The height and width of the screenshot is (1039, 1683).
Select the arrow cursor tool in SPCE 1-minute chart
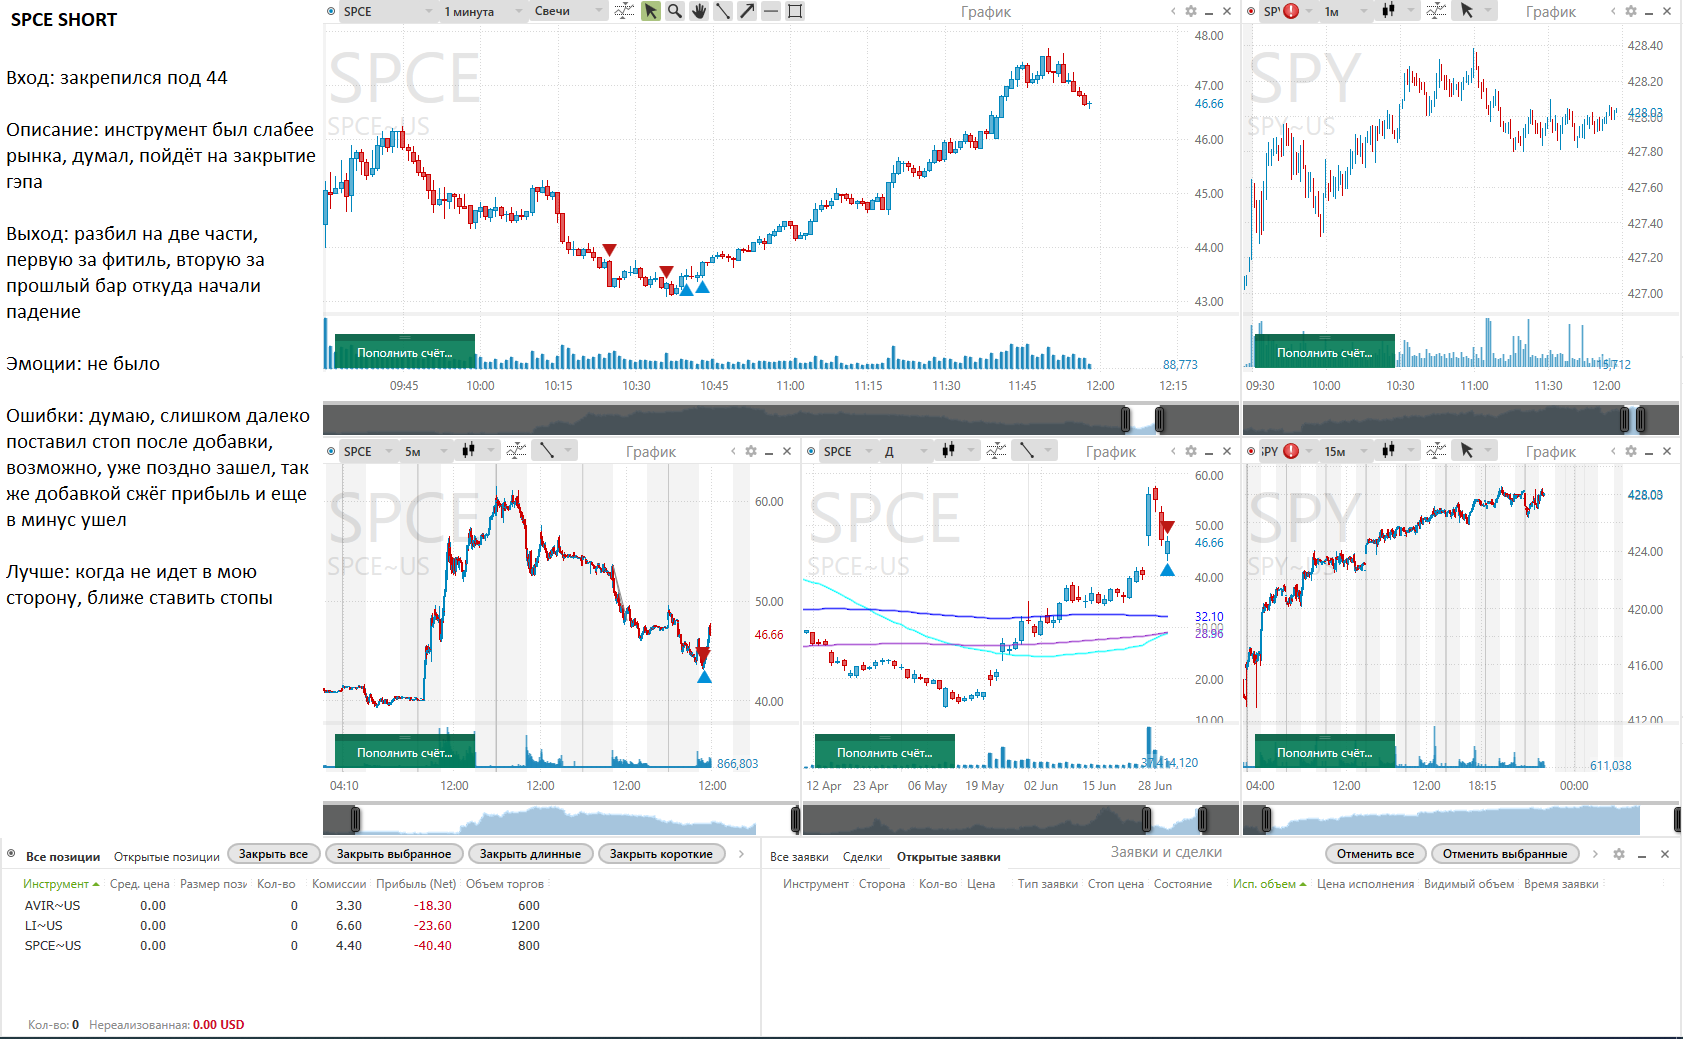(651, 11)
